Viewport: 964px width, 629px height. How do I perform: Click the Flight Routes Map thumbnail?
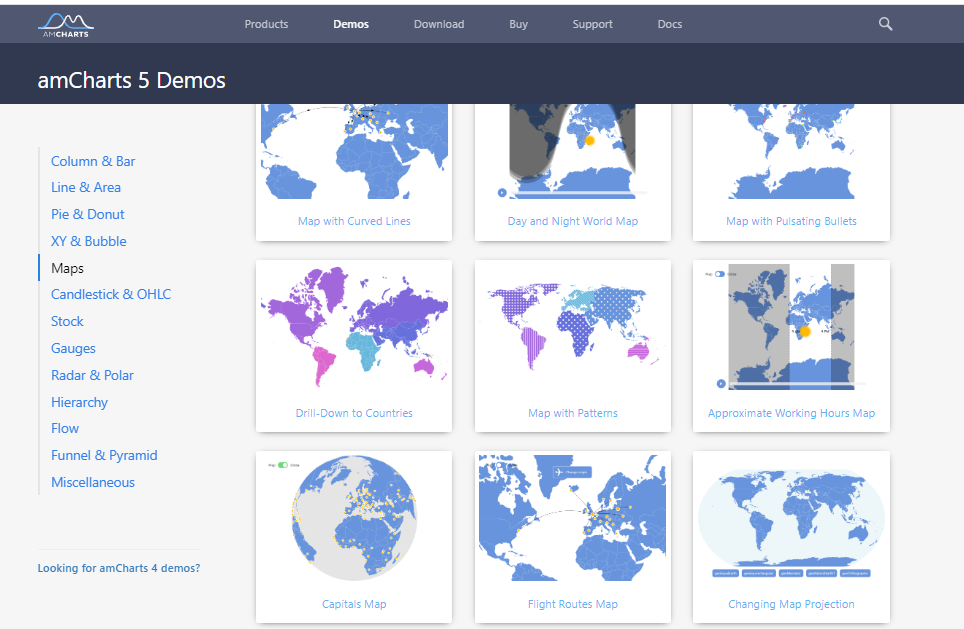click(x=573, y=518)
